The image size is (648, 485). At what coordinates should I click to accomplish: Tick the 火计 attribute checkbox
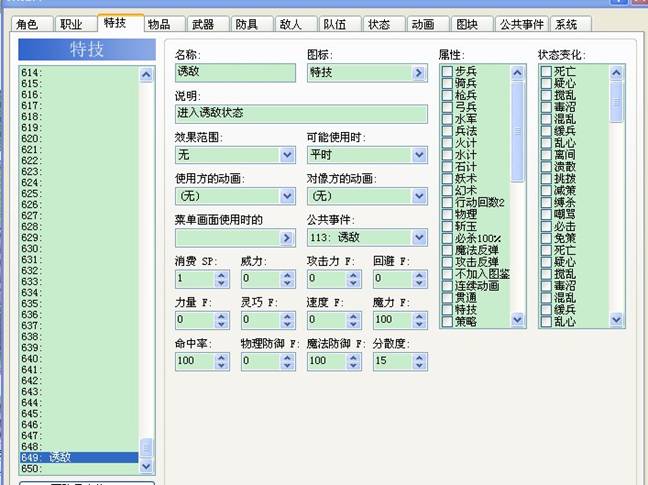coord(447,143)
